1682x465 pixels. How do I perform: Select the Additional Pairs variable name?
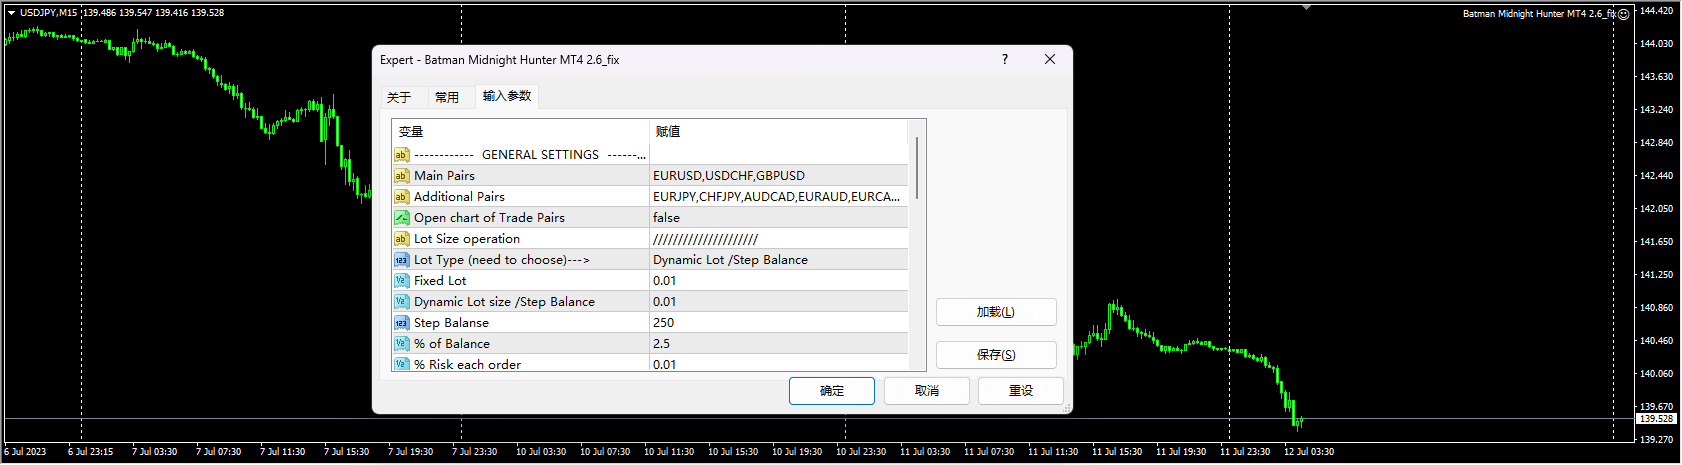(x=459, y=197)
